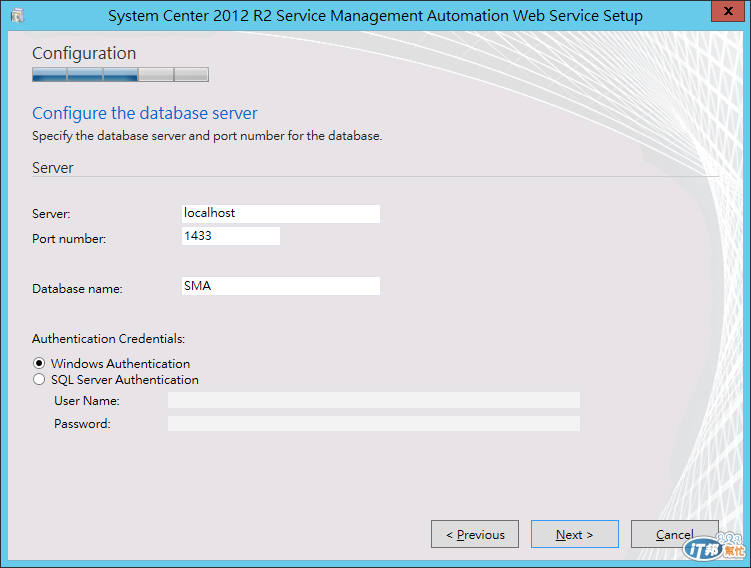Select the Windows Authentication option
This screenshot has width=751, height=568.
pos(39,364)
